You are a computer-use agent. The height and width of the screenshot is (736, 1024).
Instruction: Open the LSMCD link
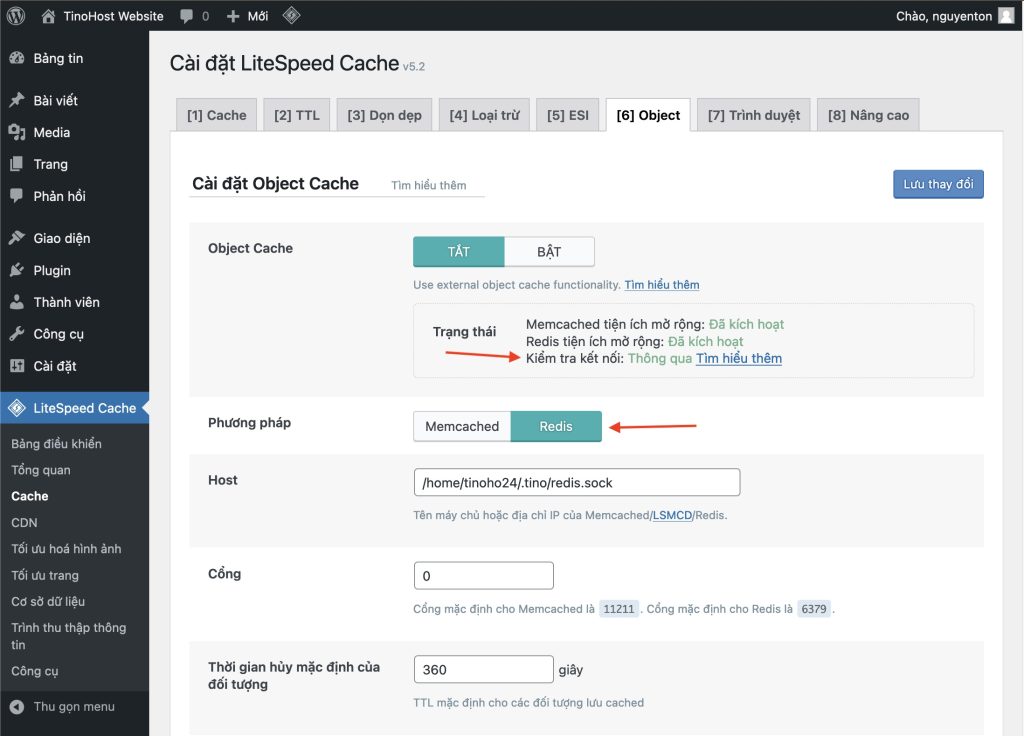coord(672,515)
